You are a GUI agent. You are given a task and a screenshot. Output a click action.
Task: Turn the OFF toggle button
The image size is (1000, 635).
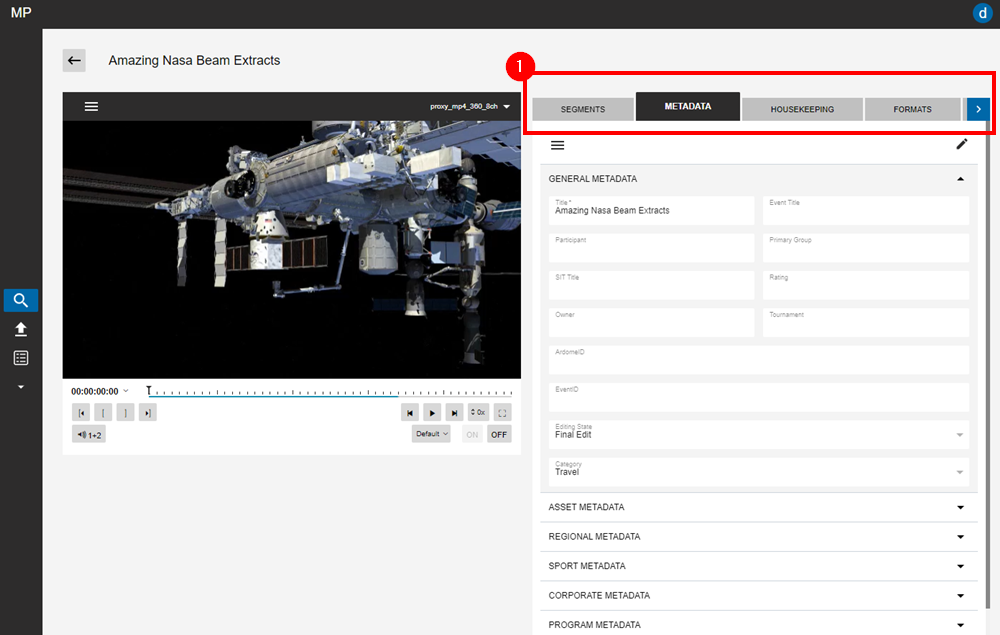[x=498, y=434]
